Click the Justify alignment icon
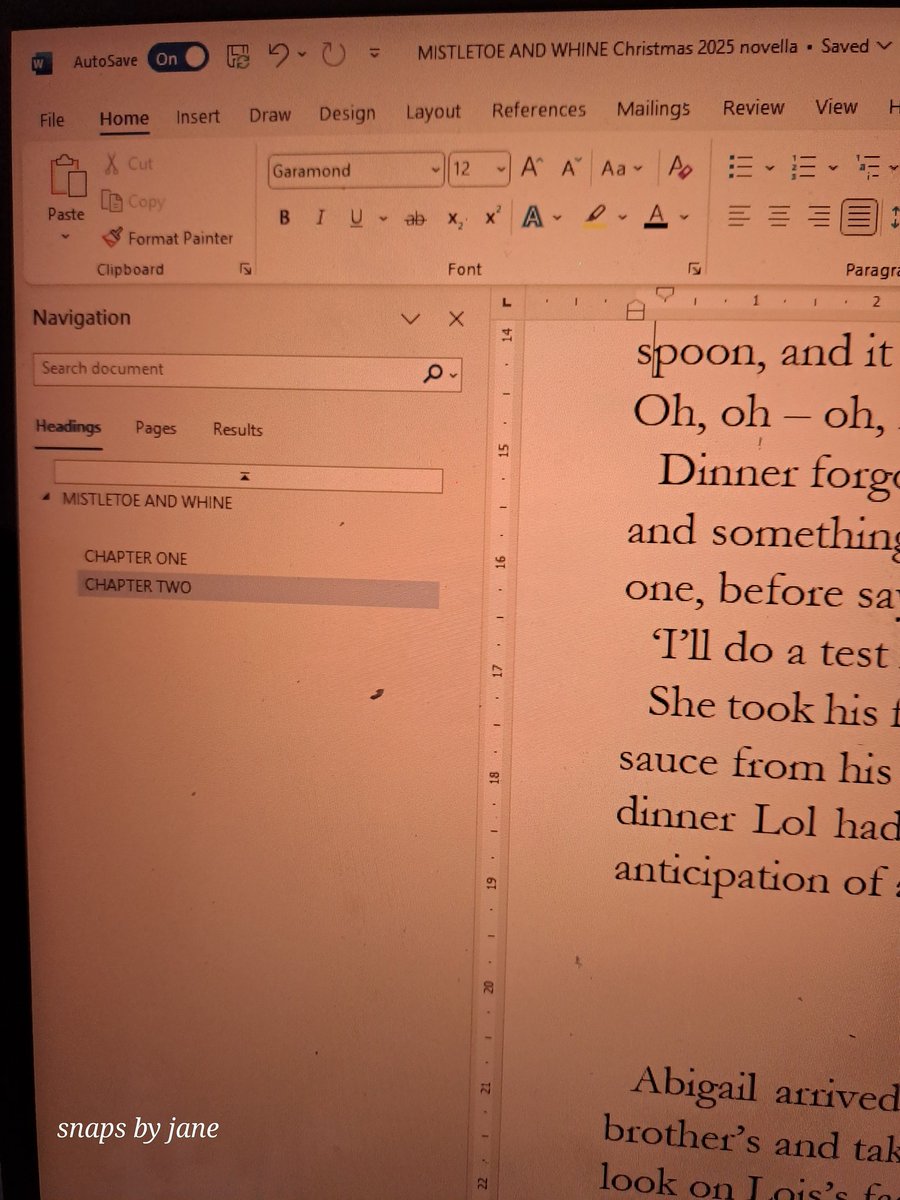The image size is (900, 1200). pyautogui.click(x=857, y=216)
